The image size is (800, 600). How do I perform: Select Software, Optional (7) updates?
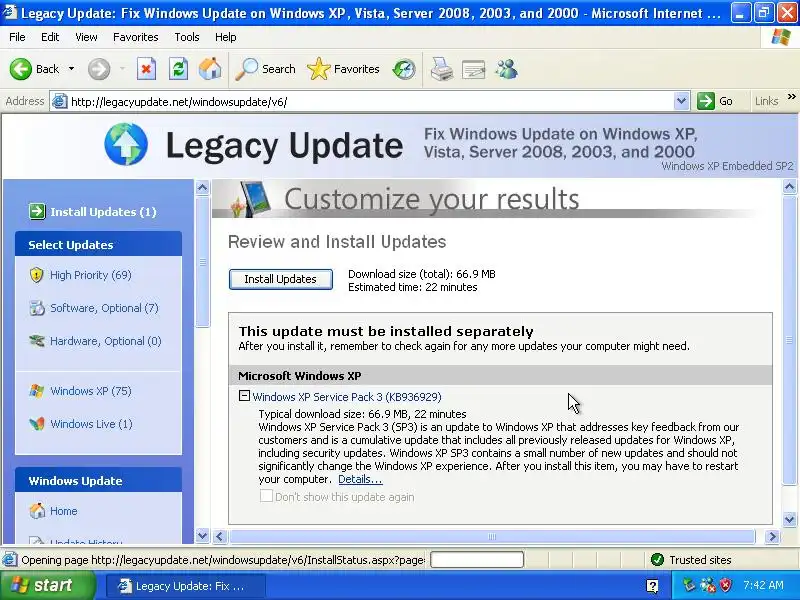pyautogui.click(x=105, y=308)
